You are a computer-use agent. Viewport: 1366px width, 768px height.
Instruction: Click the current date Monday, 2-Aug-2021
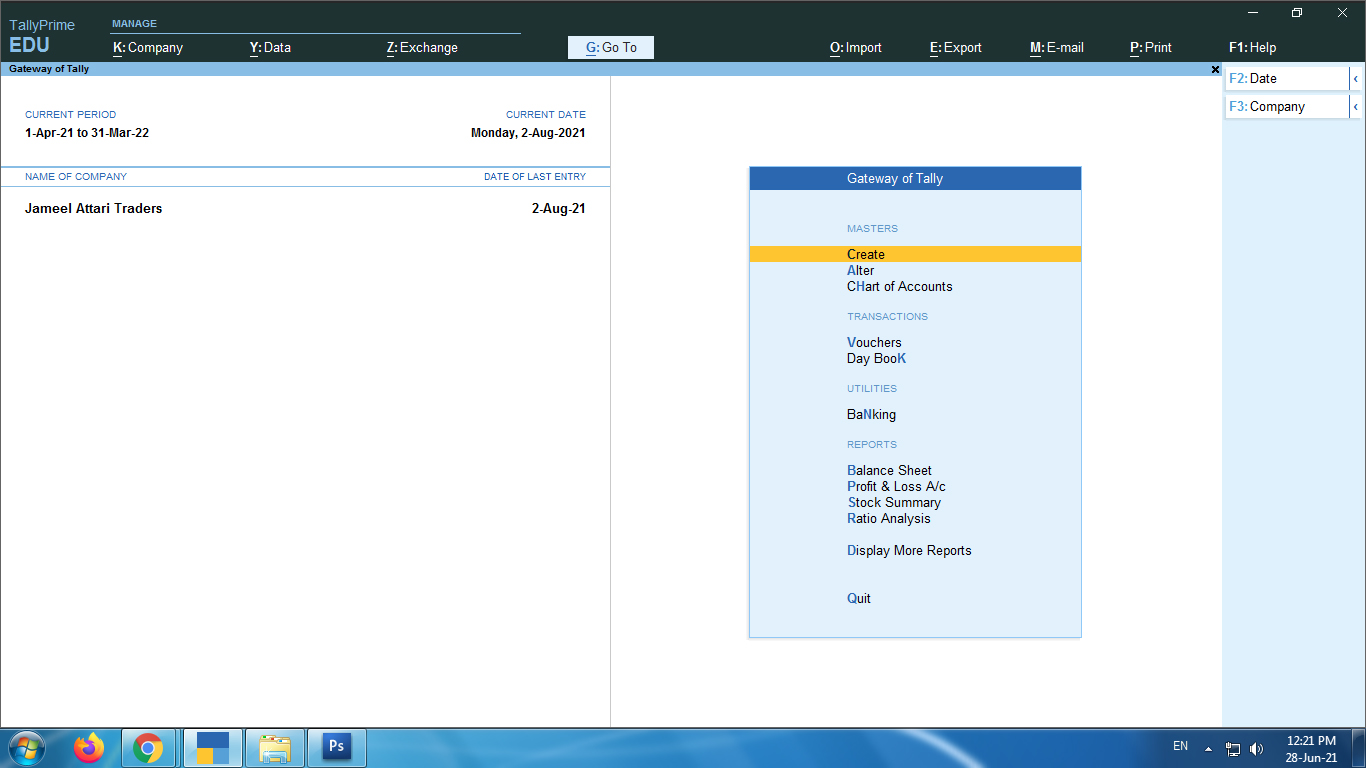click(528, 133)
